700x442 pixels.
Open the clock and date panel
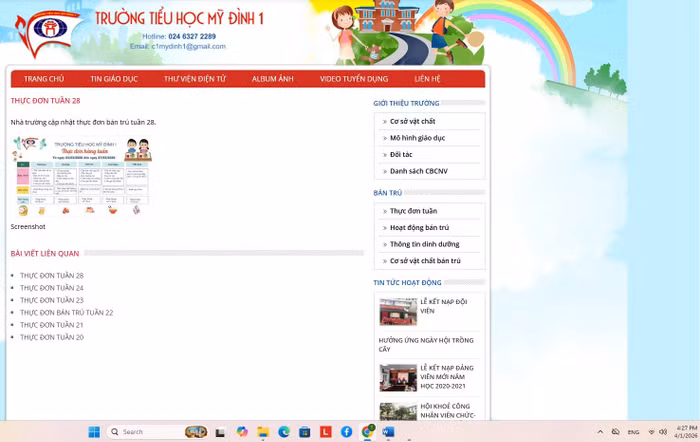coord(686,432)
